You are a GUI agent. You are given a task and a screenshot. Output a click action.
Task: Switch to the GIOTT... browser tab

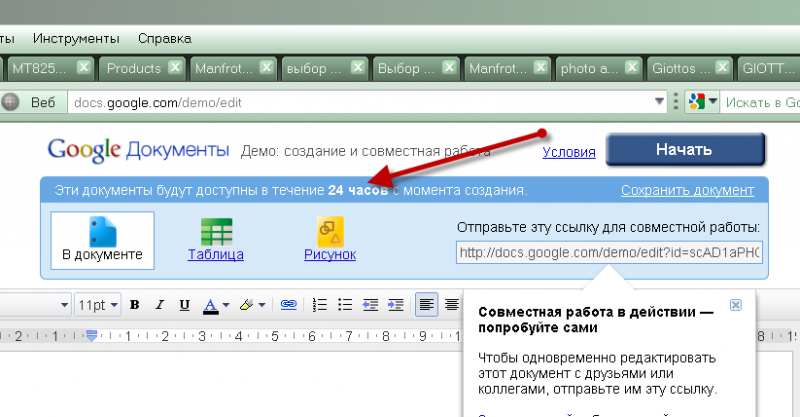(x=768, y=68)
